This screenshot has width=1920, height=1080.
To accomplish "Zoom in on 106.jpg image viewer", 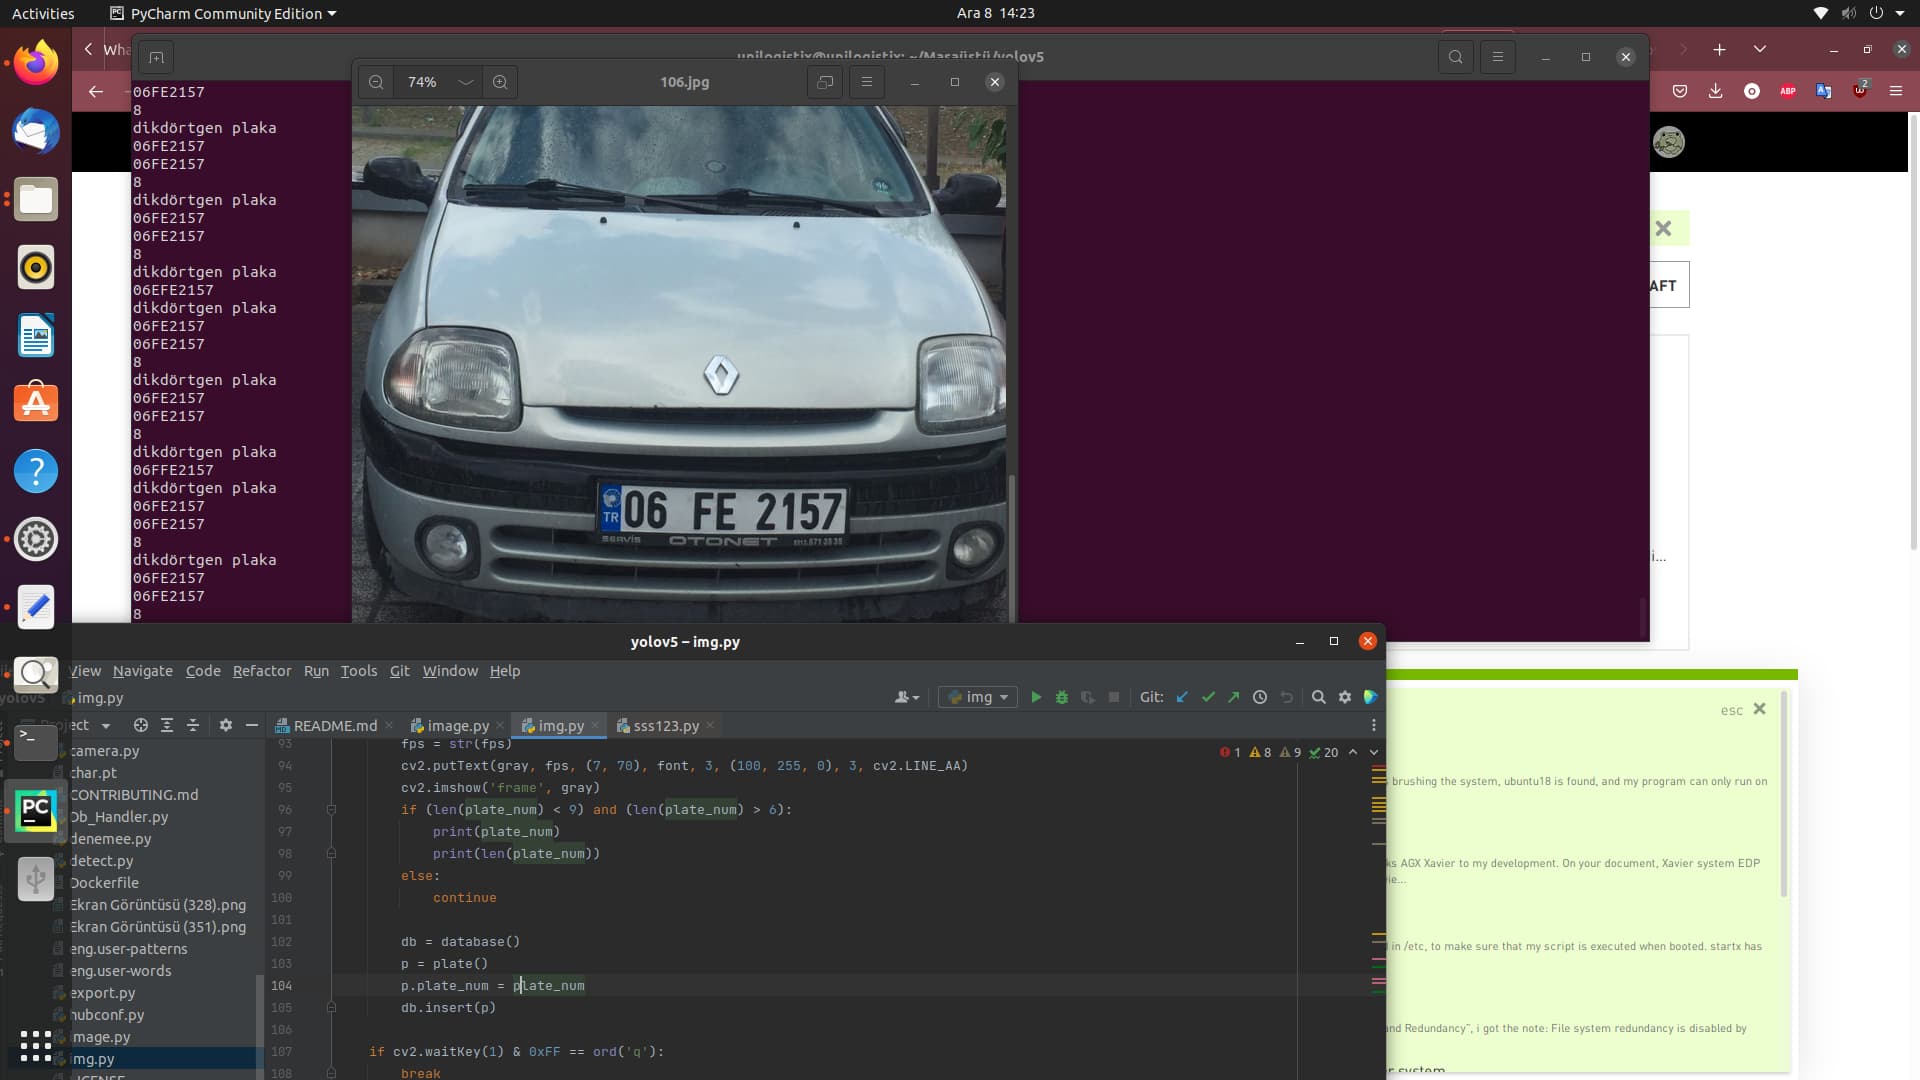I will click(500, 82).
